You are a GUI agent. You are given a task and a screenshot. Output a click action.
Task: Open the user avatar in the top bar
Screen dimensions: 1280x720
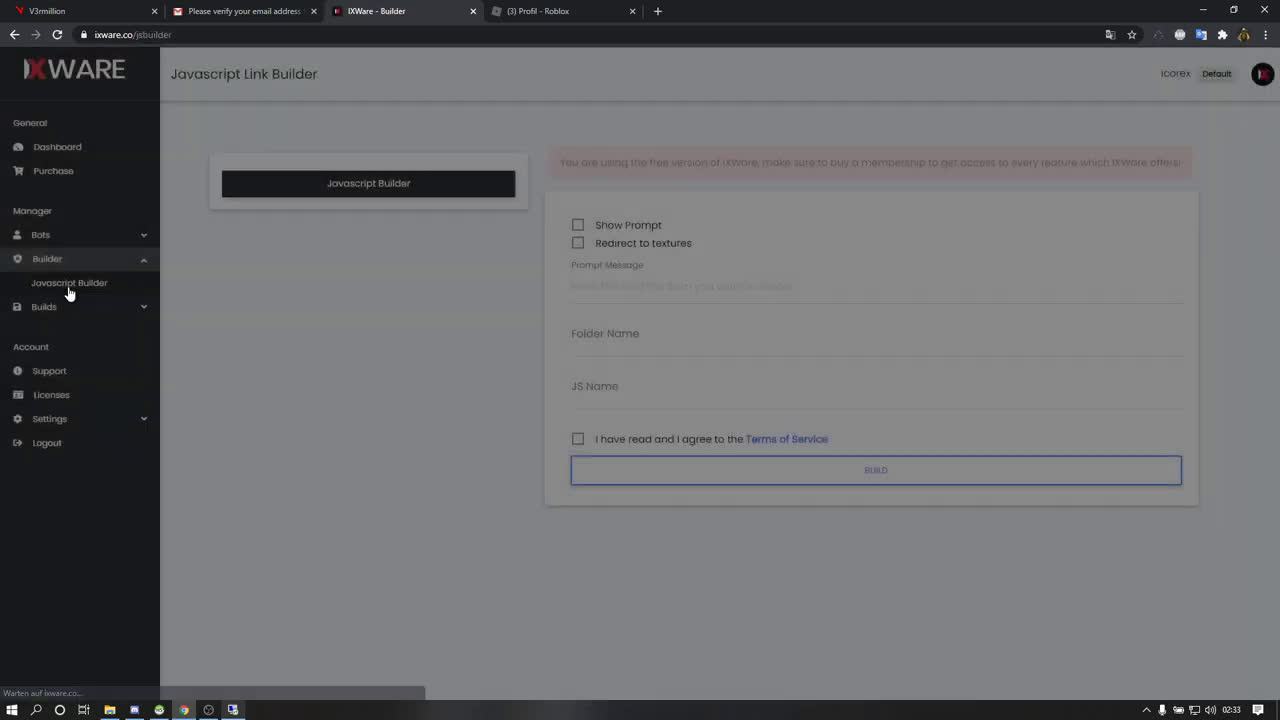tap(1262, 73)
